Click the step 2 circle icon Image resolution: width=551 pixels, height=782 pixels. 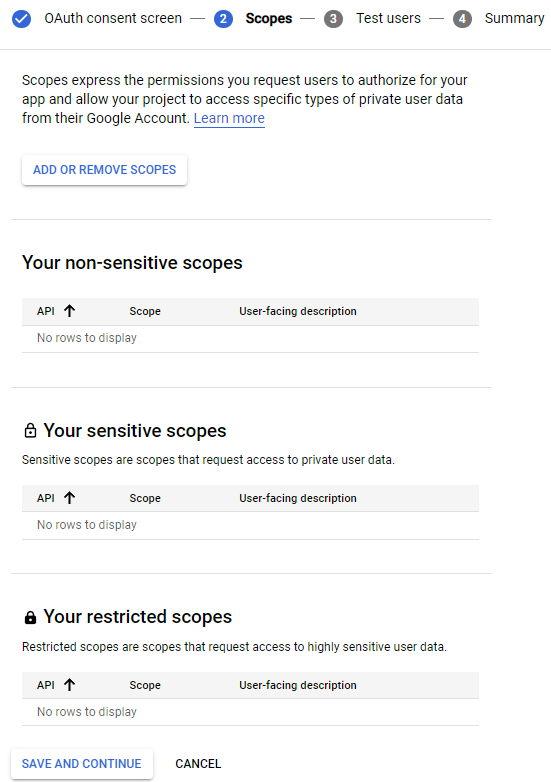[x=223, y=19]
